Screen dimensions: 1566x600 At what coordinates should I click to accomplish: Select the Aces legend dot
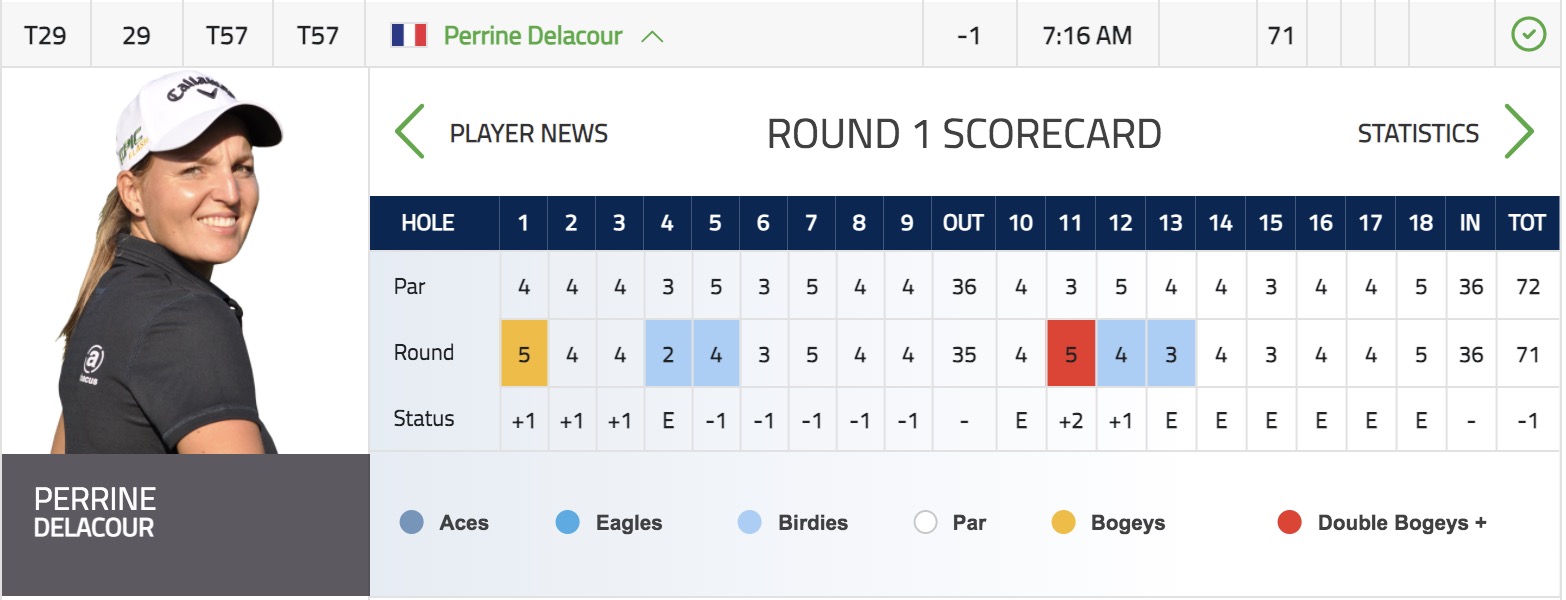click(411, 522)
